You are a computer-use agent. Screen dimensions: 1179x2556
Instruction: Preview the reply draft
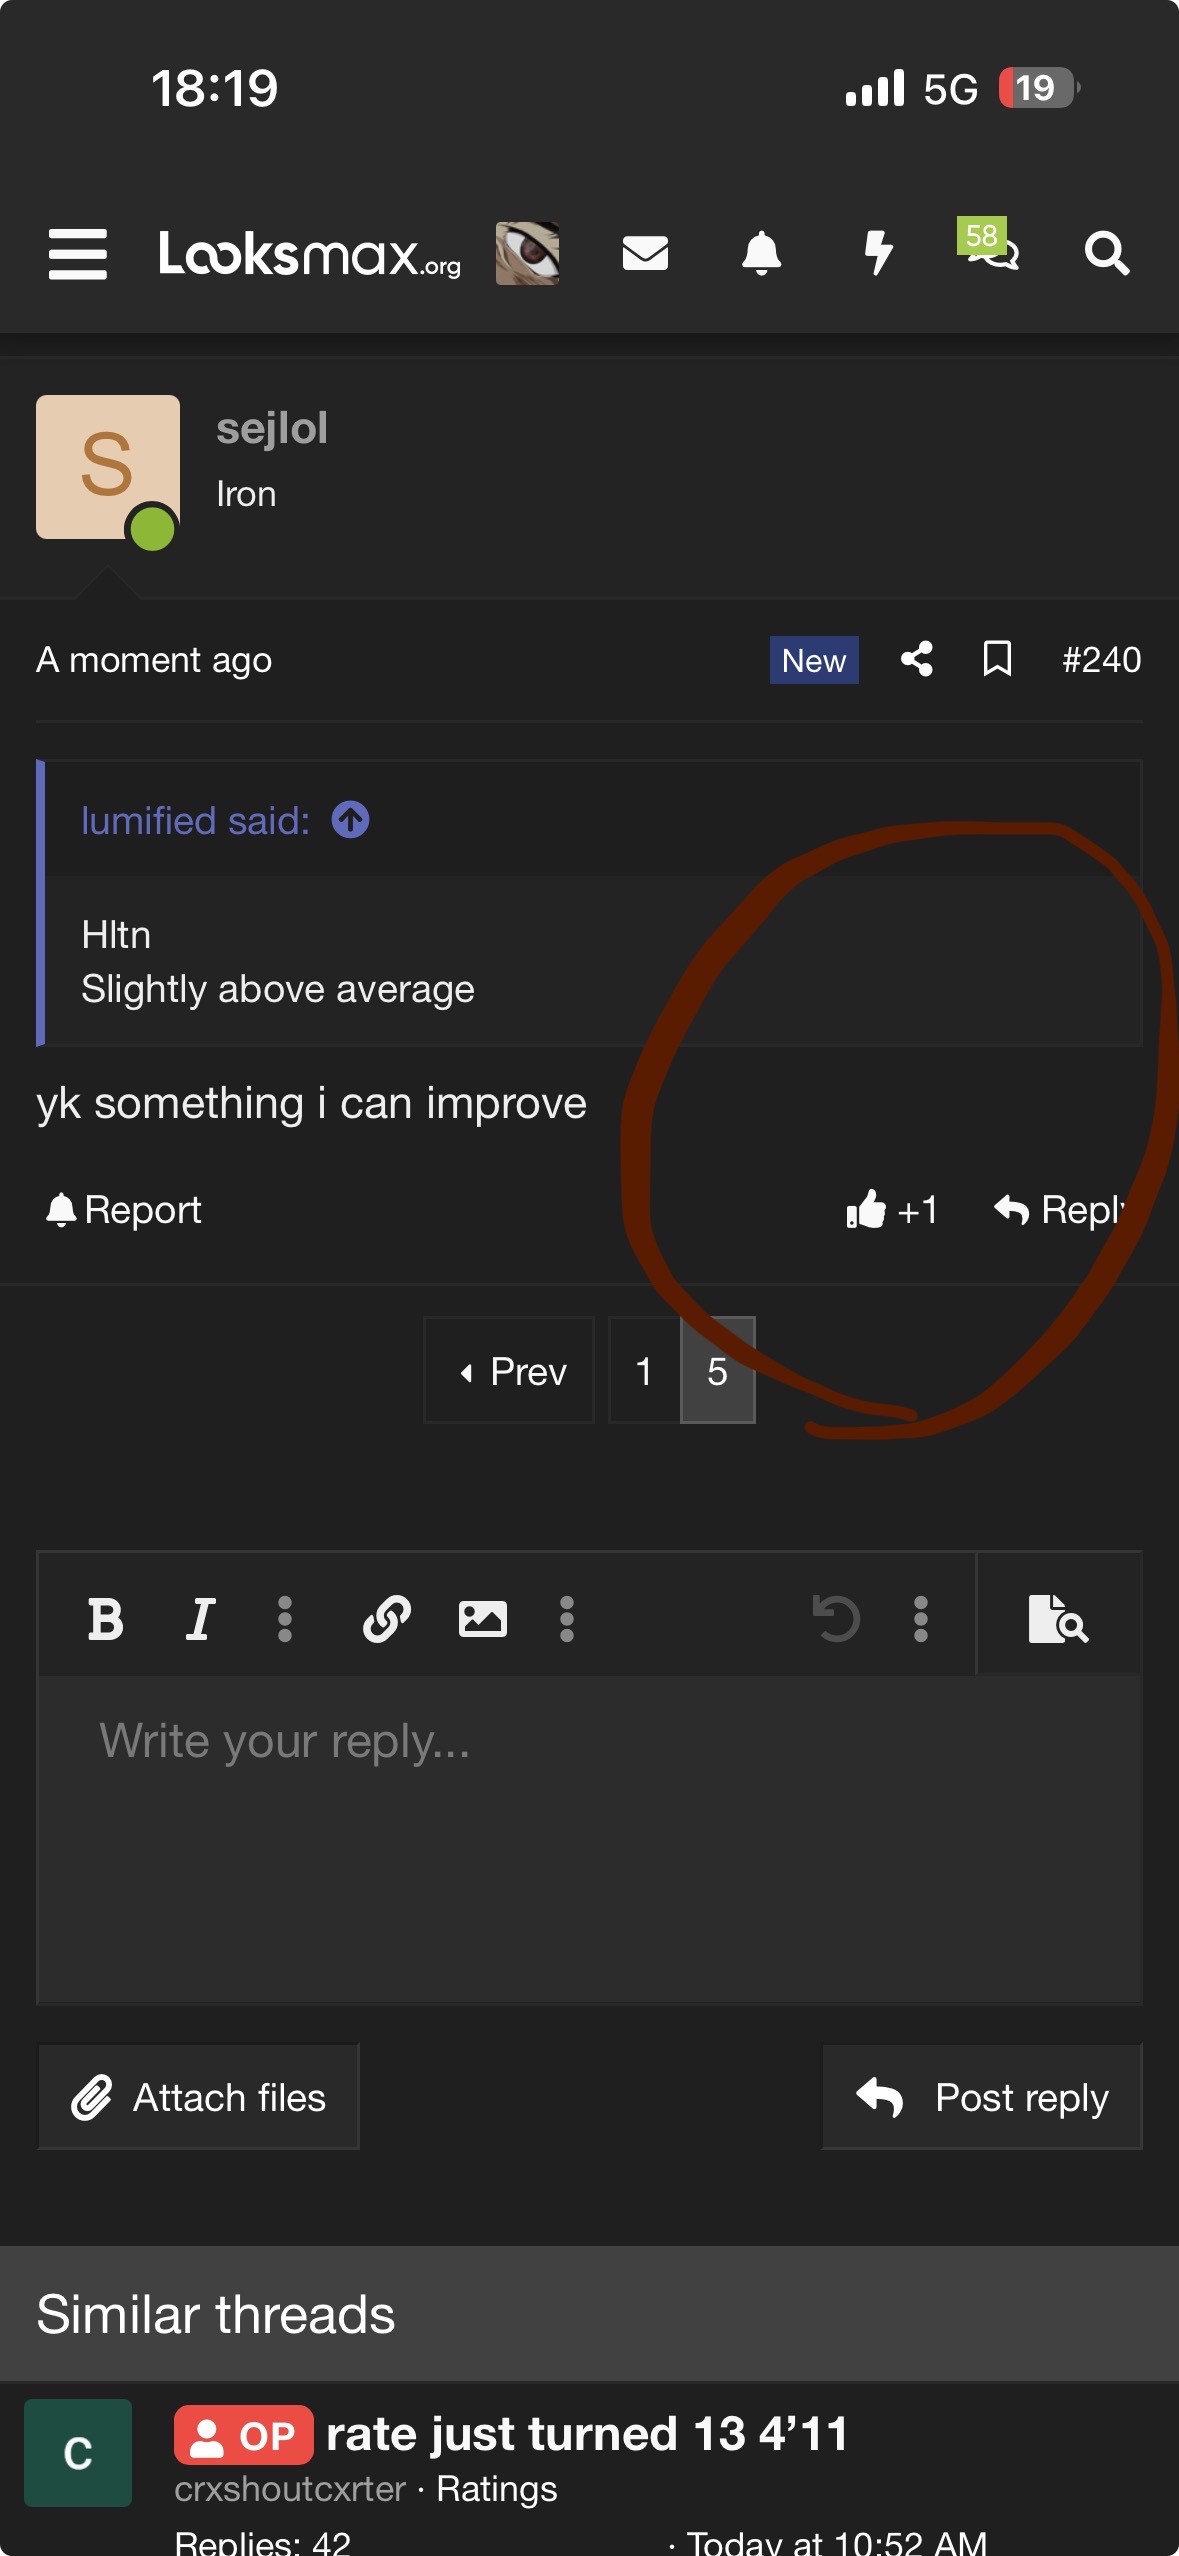[1058, 1619]
